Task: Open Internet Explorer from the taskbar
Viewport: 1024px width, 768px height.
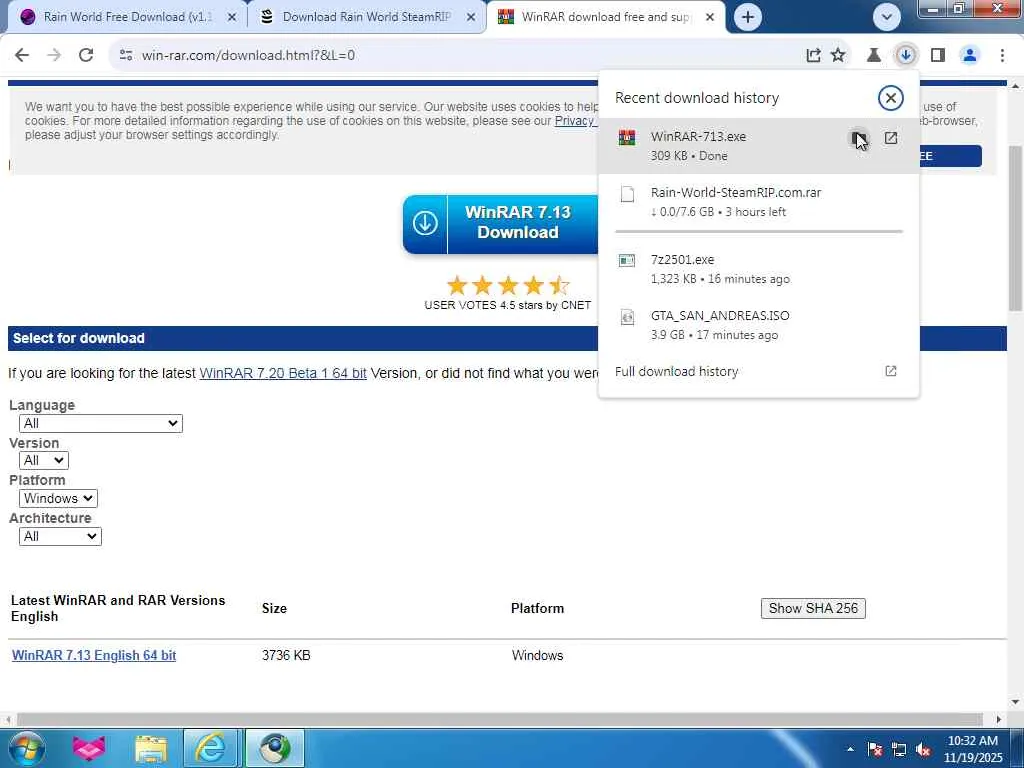Action: click(x=210, y=748)
